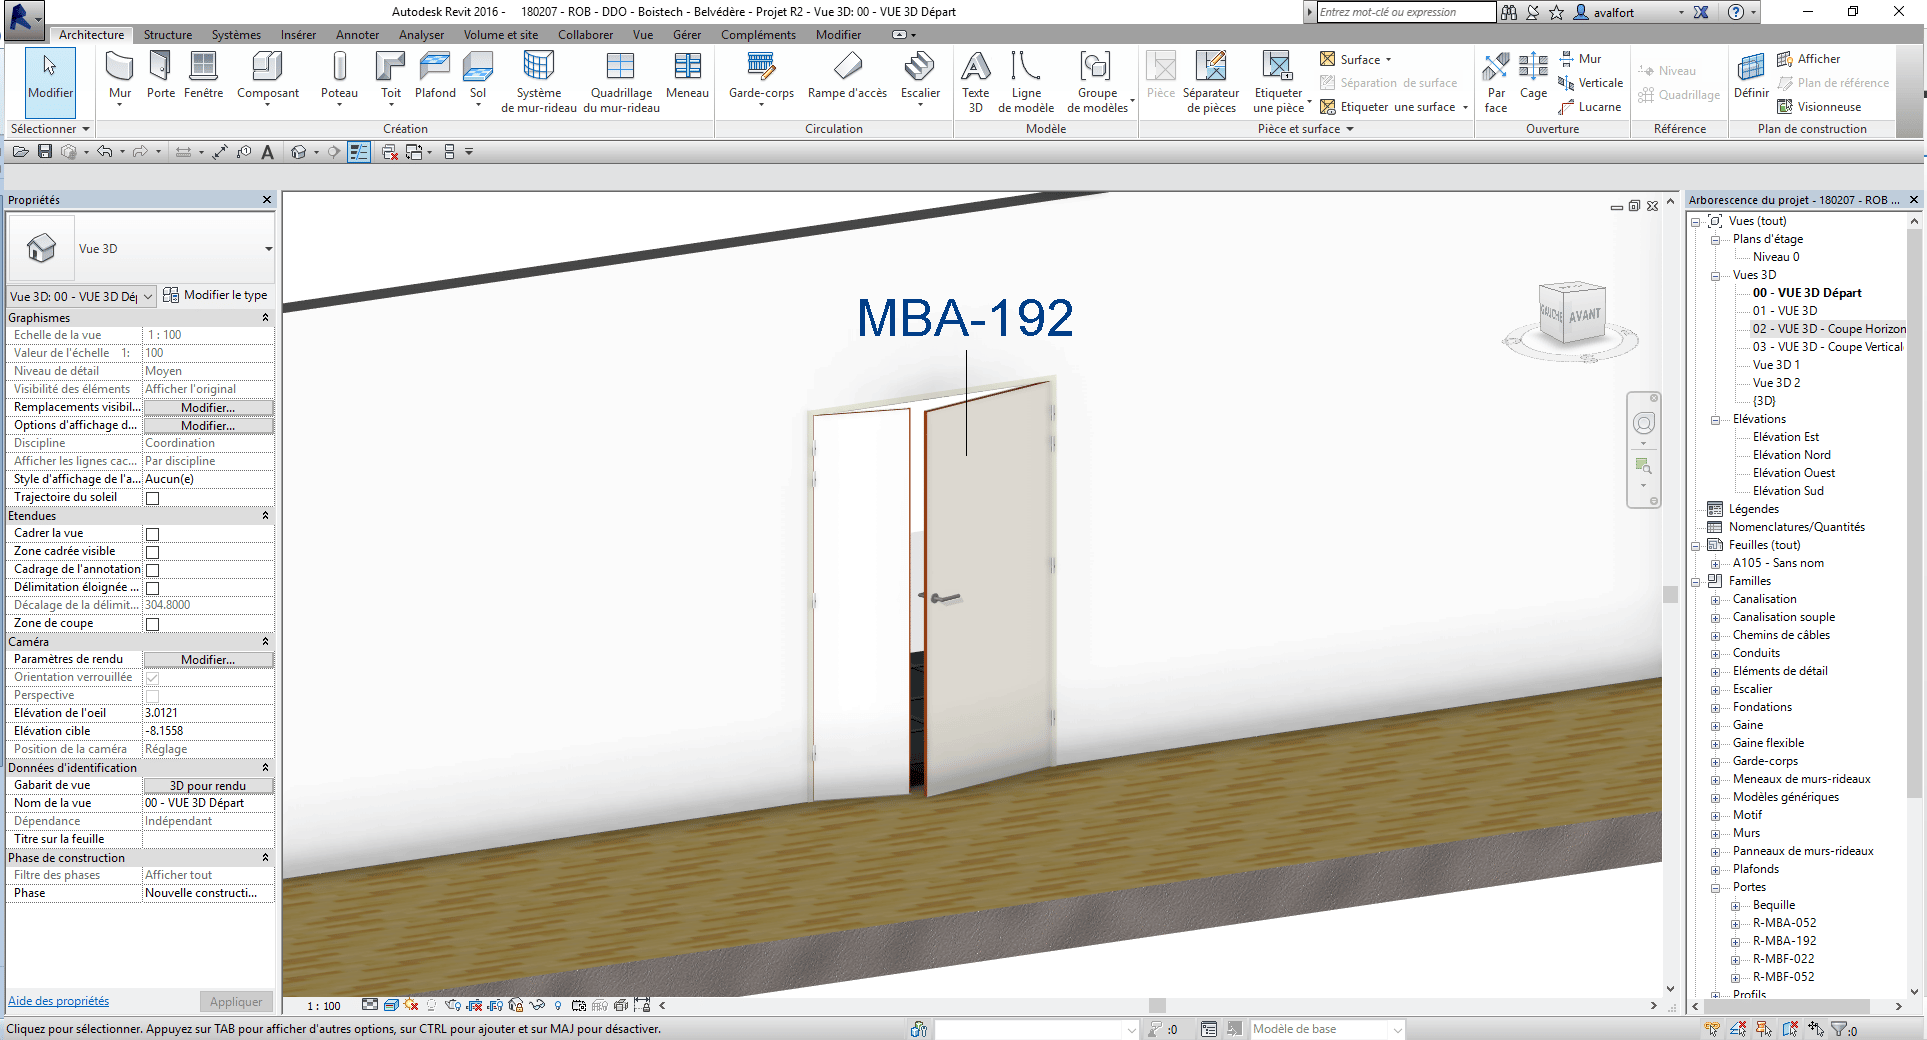Collapse the Élévations tree branch
1927x1040 pixels.
click(1716, 420)
